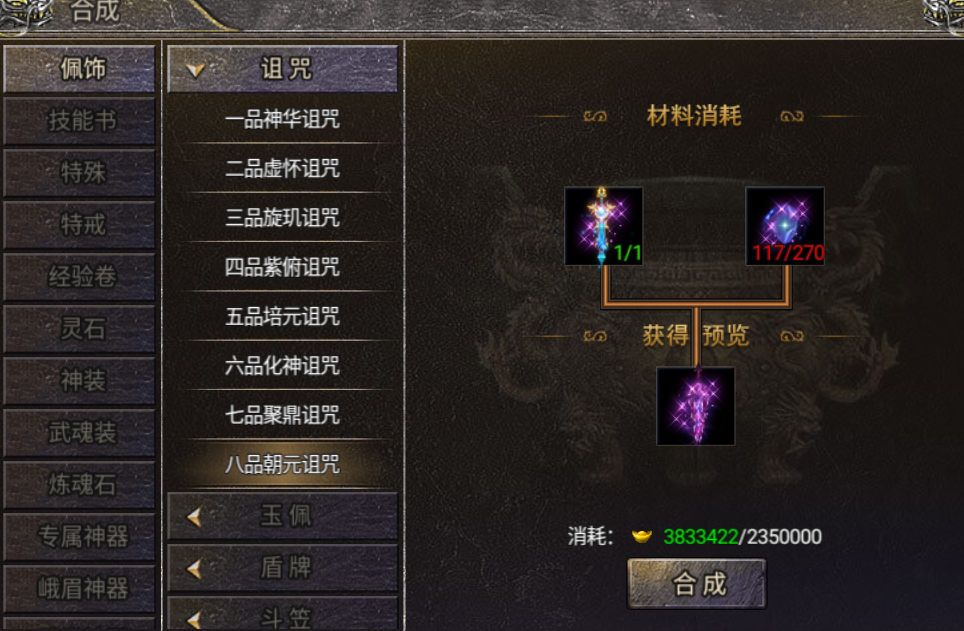Click the result preview item icon
The image size is (964, 631).
[695, 406]
